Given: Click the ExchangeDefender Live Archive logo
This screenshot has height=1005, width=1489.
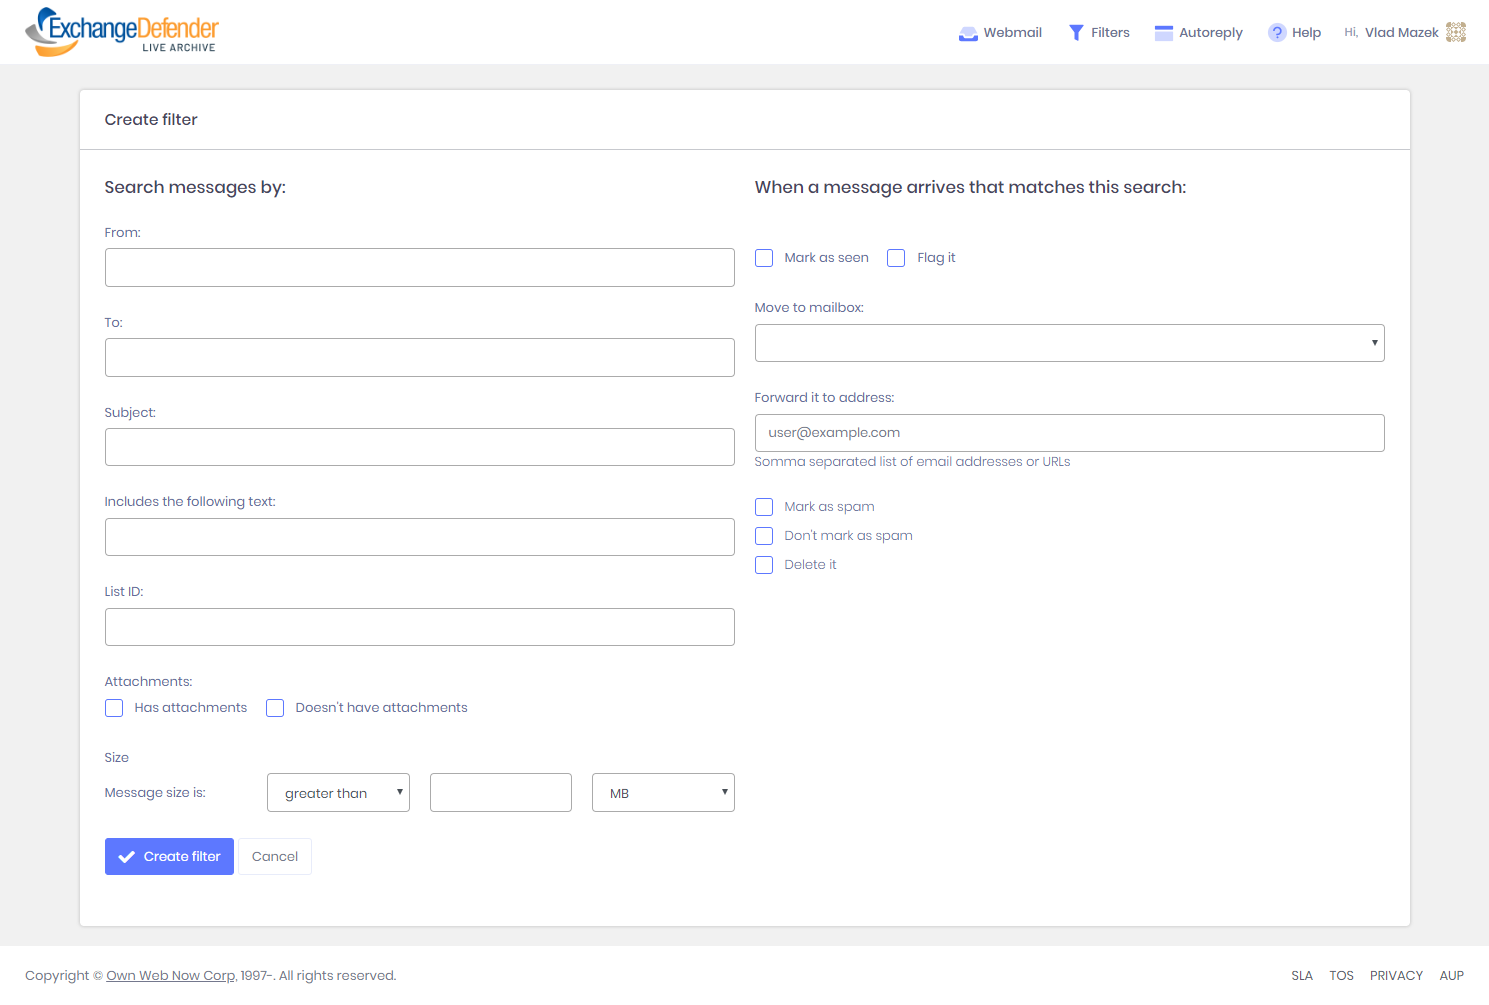Looking at the screenshot, I should [x=121, y=32].
